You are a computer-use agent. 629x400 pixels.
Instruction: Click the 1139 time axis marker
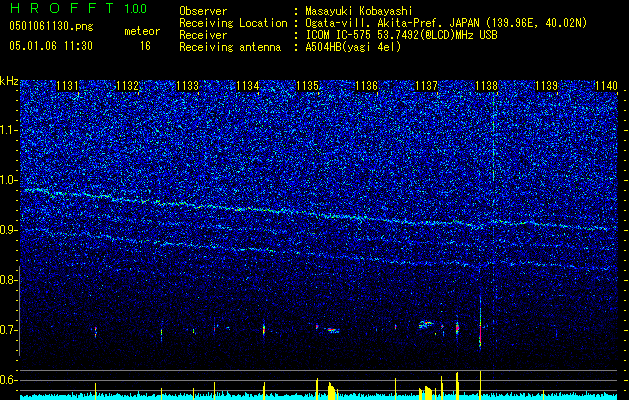tap(546, 86)
